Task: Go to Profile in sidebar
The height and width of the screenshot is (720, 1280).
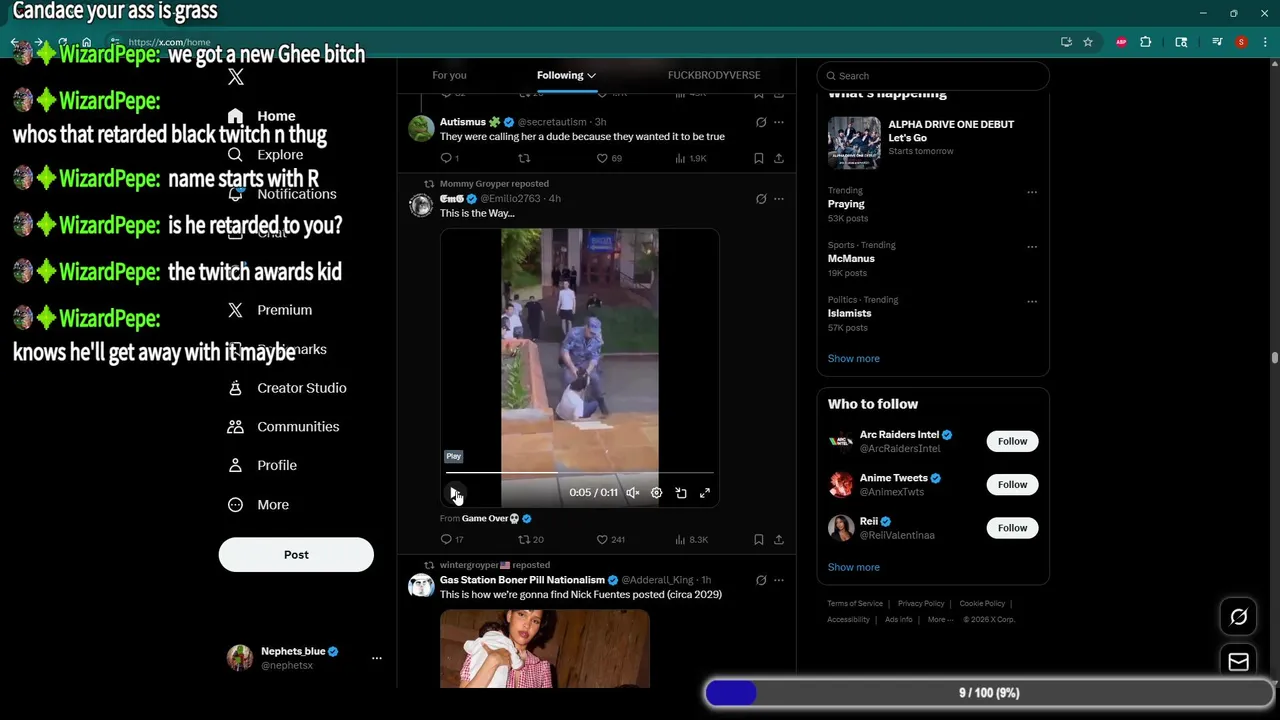Action: coord(262,466)
